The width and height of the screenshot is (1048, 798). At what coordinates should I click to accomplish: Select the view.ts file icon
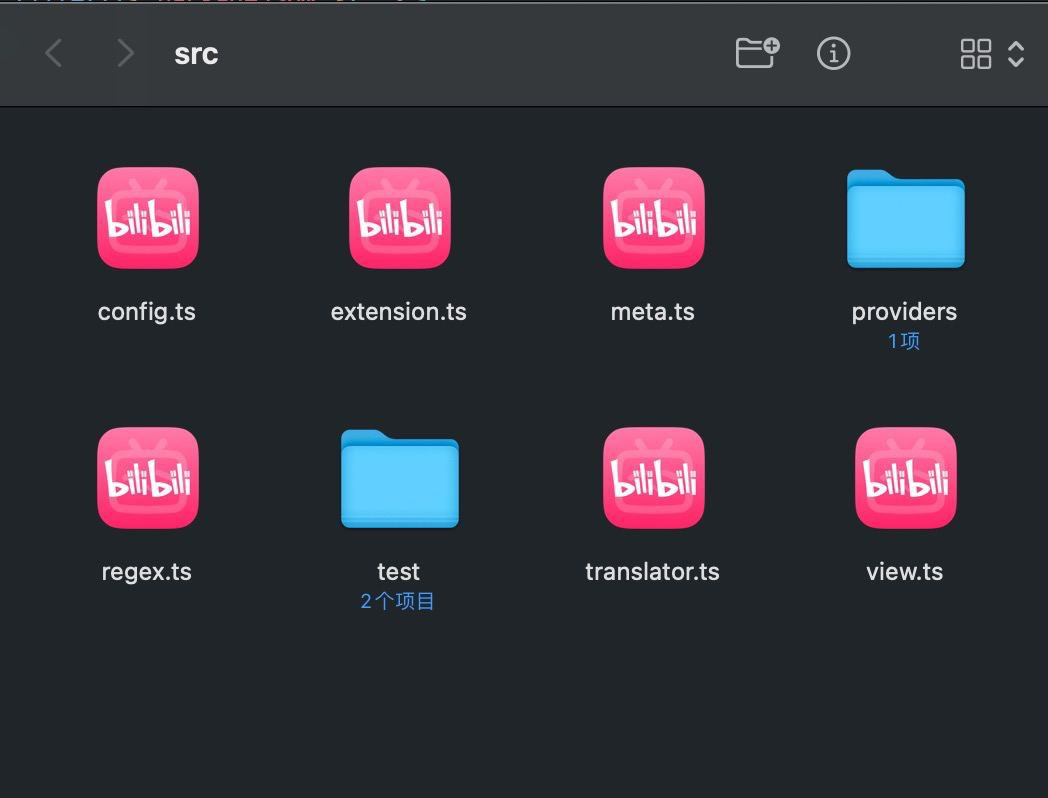[905, 478]
